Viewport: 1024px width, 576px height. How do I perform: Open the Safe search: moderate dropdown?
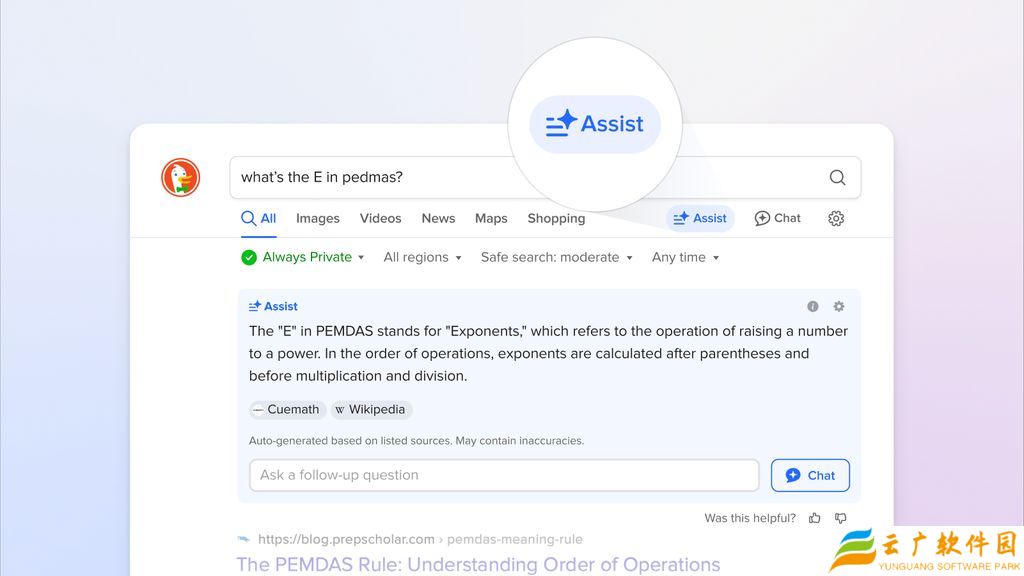(x=556, y=257)
